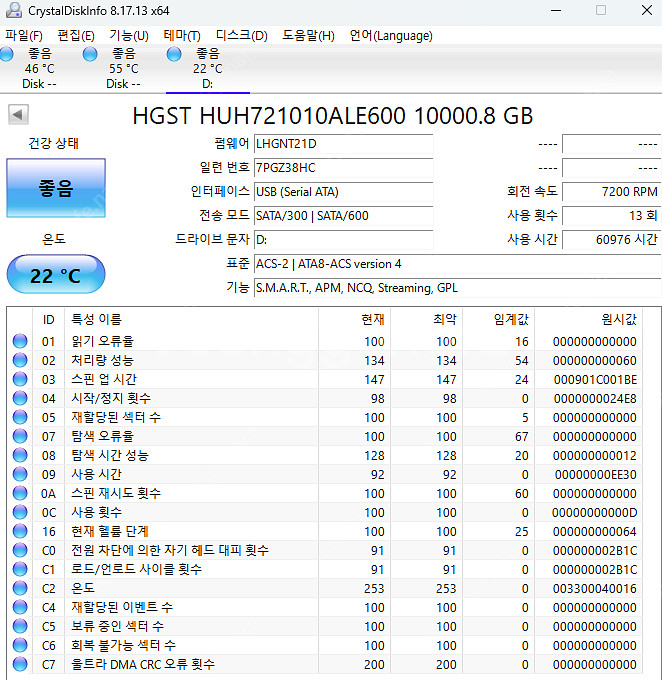Click raw value 00000000EE30
The width and height of the screenshot is (662, 680).
(595, 475)
